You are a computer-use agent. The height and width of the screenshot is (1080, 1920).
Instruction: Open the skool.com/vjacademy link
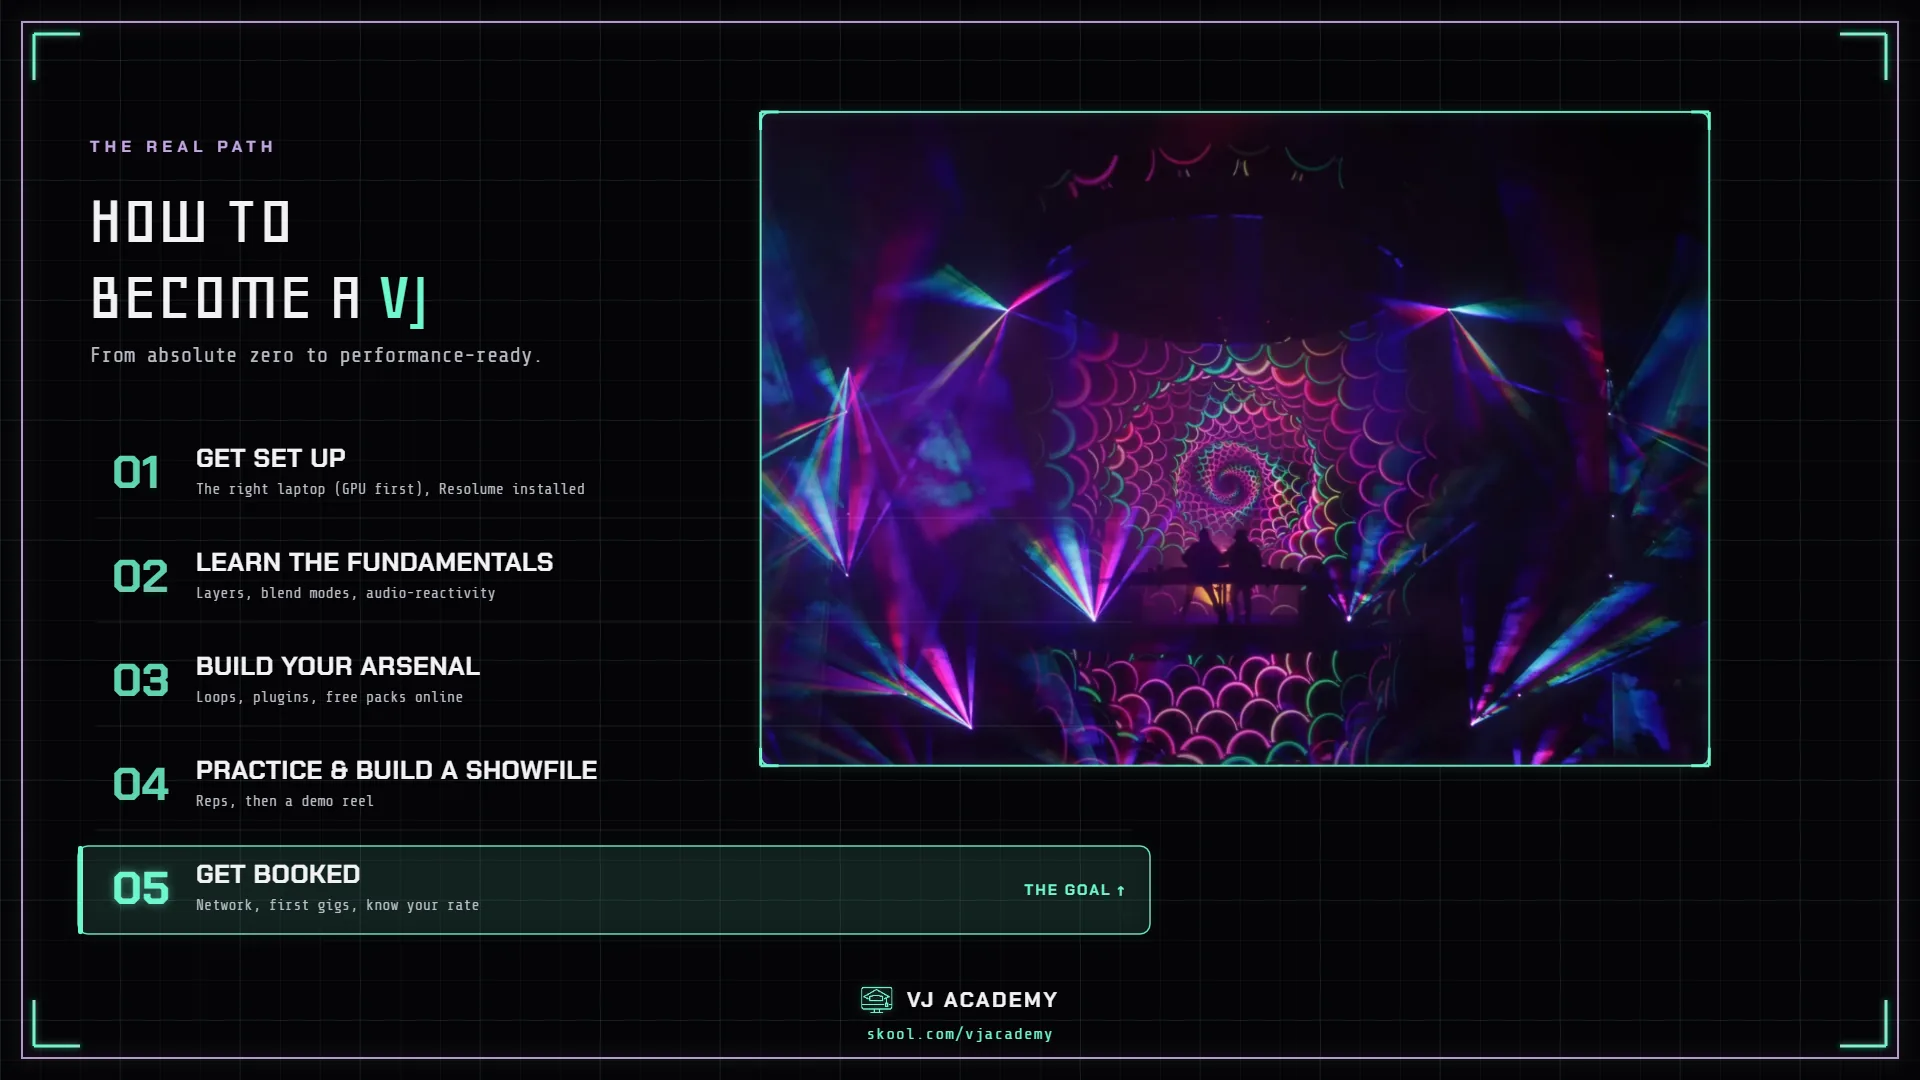[960, 1034]
